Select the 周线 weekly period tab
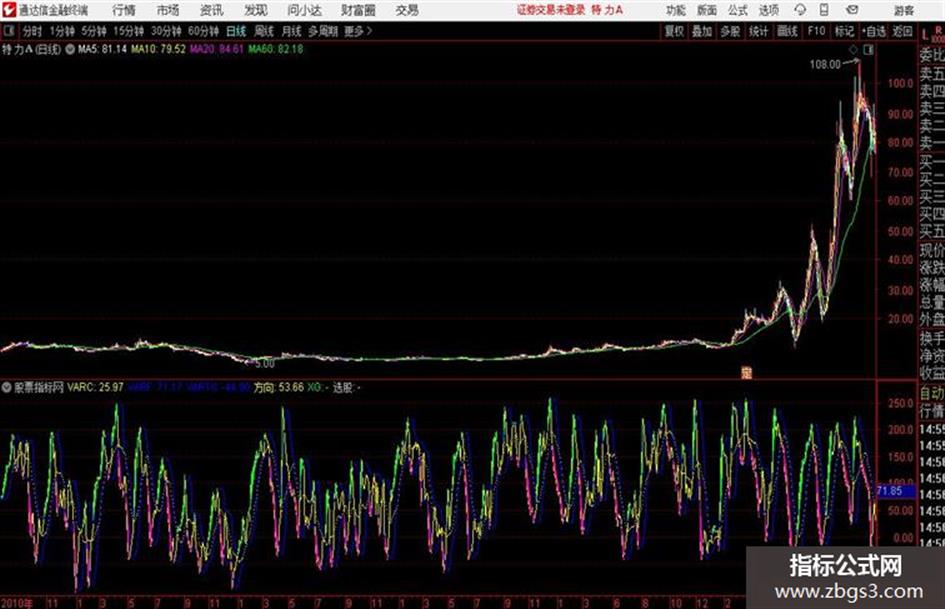 point(264,31)
